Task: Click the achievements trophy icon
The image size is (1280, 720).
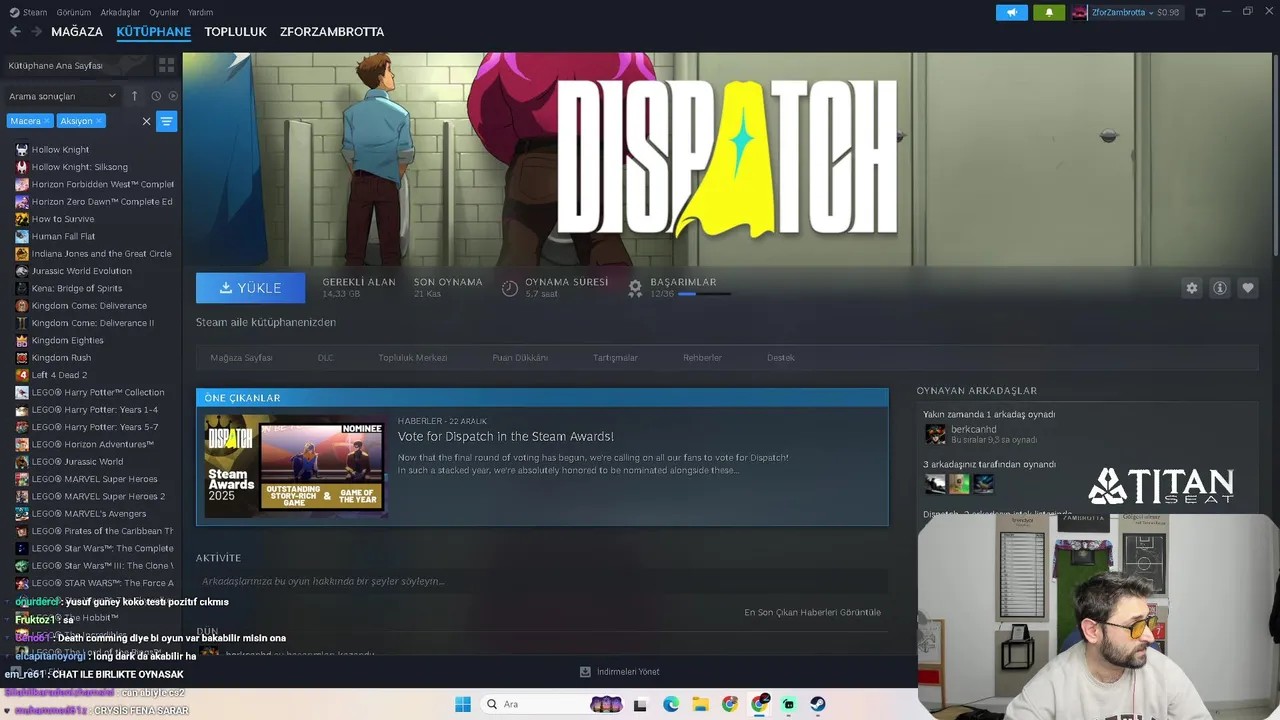Action: tap(635, 288)
